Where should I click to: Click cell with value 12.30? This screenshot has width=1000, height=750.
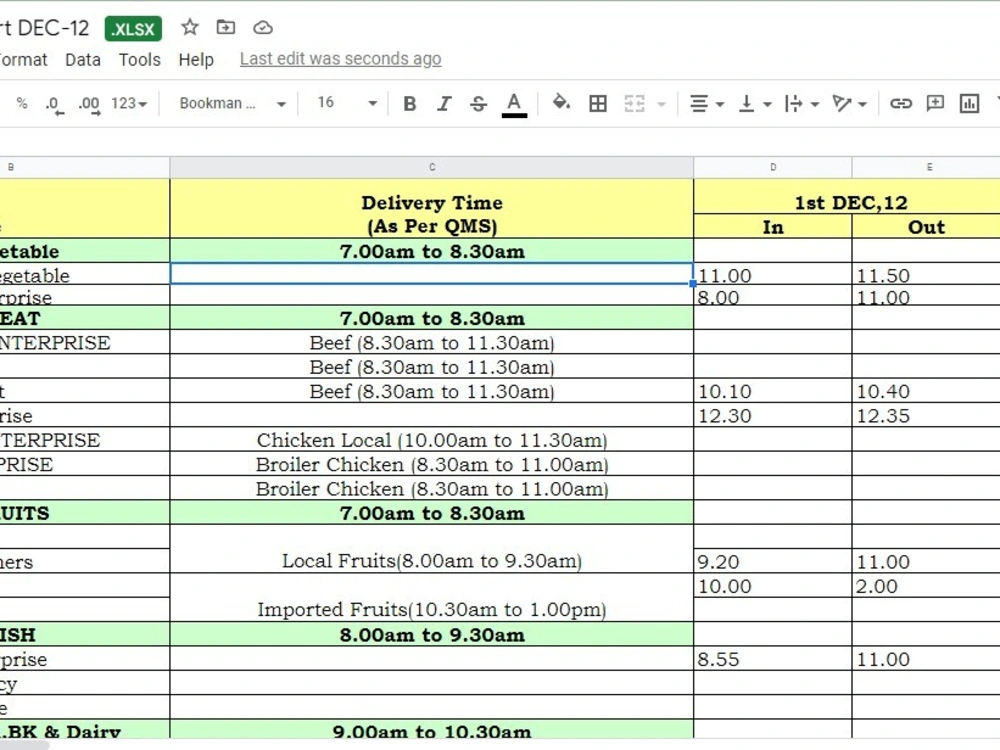pos(773,415)
